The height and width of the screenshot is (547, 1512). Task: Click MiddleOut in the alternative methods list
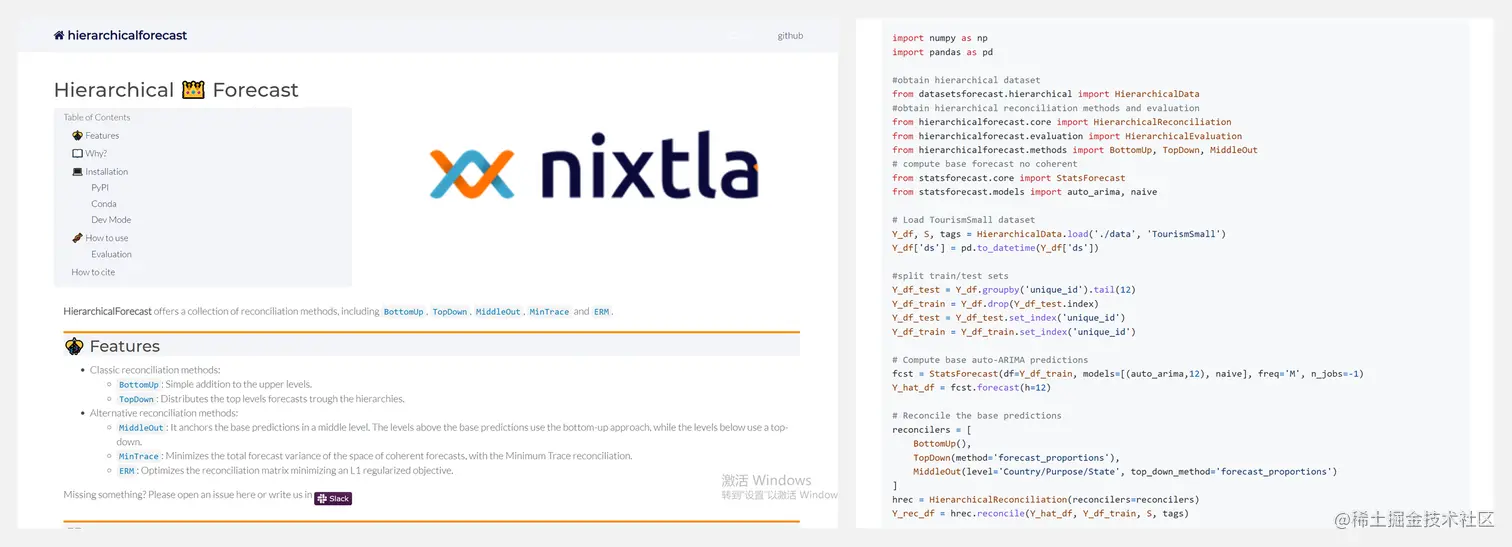[x=141, y=427]
